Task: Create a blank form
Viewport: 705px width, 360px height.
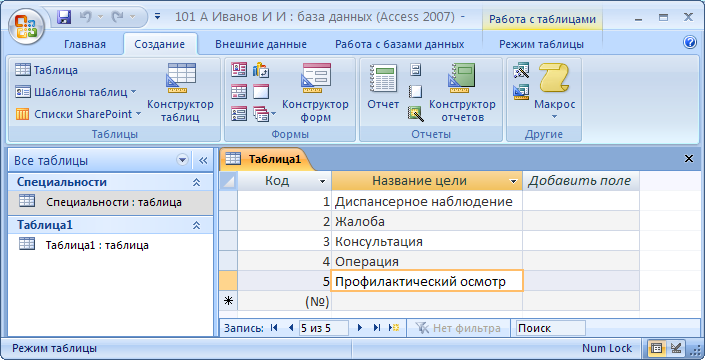Action: pyautogui.click(x=261, y=92)
